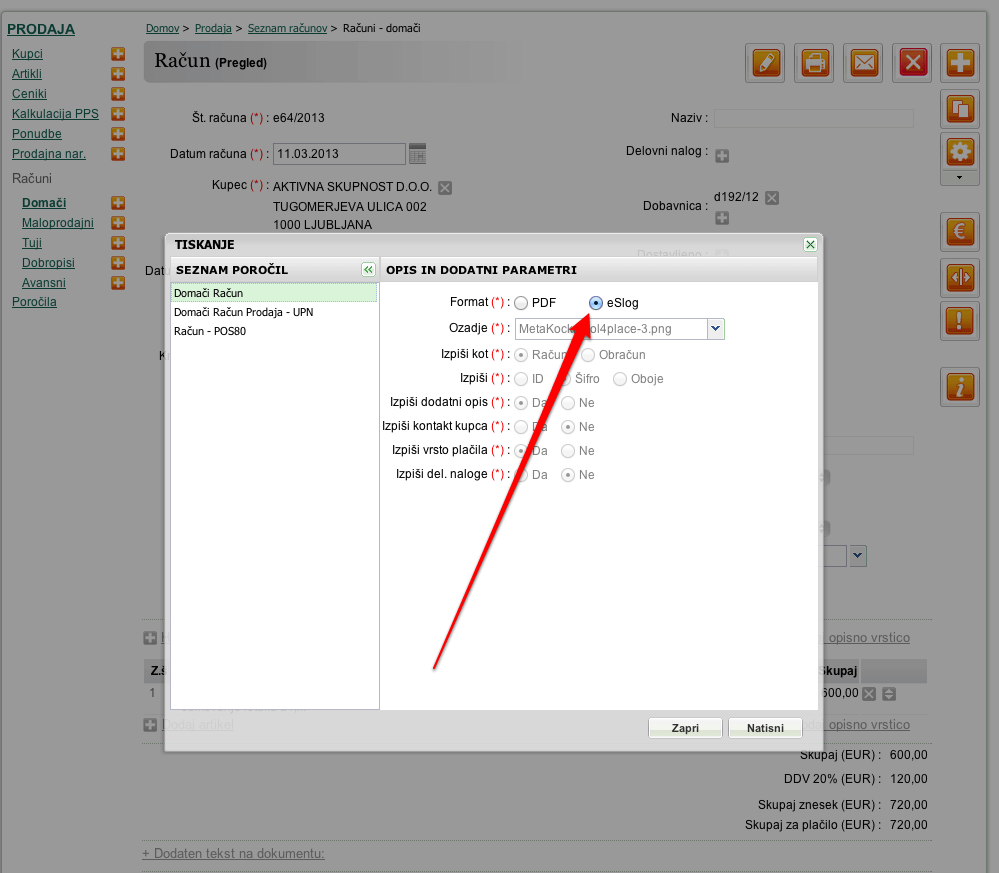Click the euro payment icon
Screen dimensions: 999x873
coord(960,231)
